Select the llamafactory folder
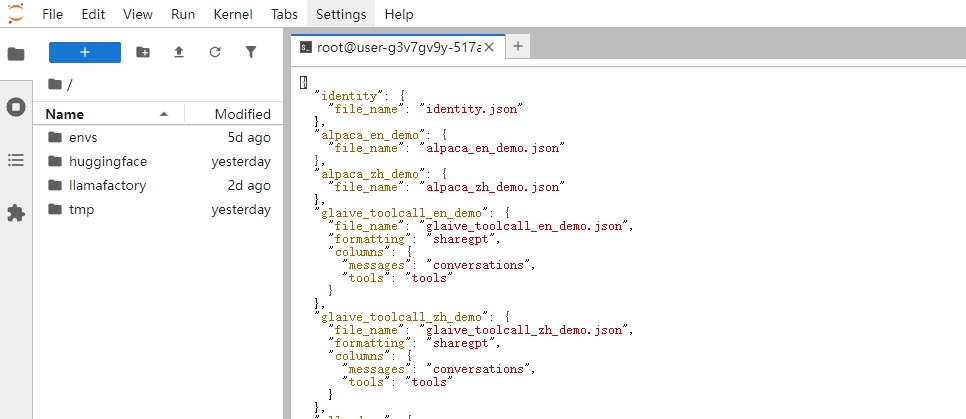This screenshot has height=419, width=966. tap(107, 185)
